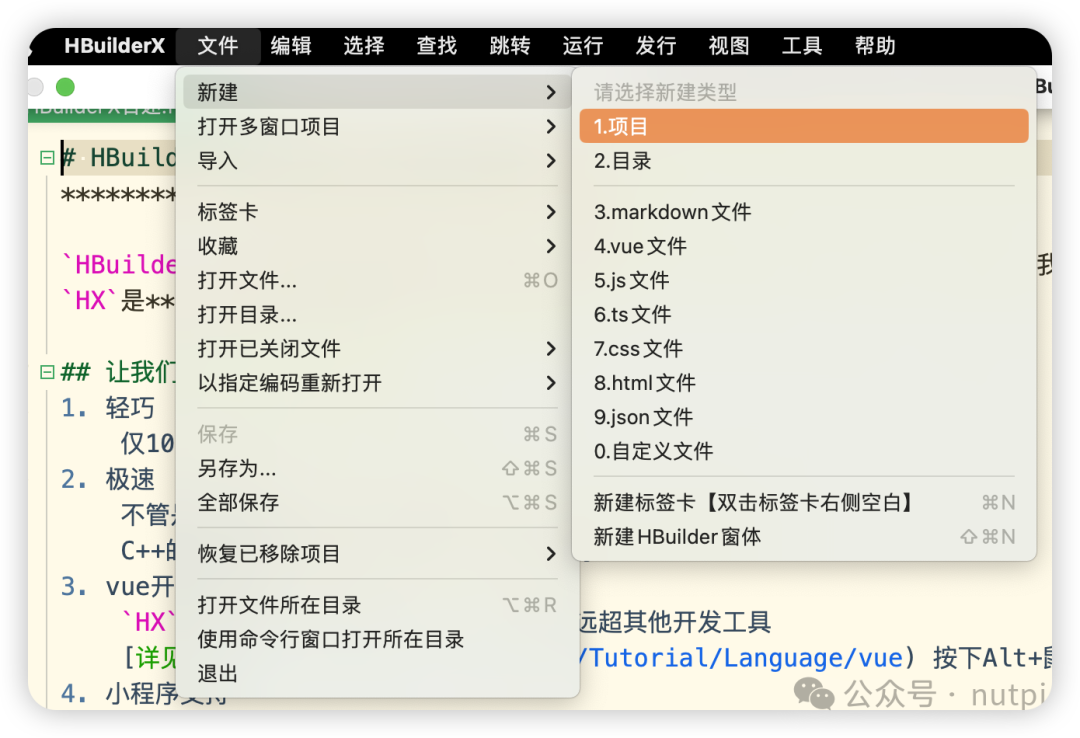Create a 6.ts文件
The width and height of the screenshot is (1080, 738).
pyautogui.click(x=804, y=315)
